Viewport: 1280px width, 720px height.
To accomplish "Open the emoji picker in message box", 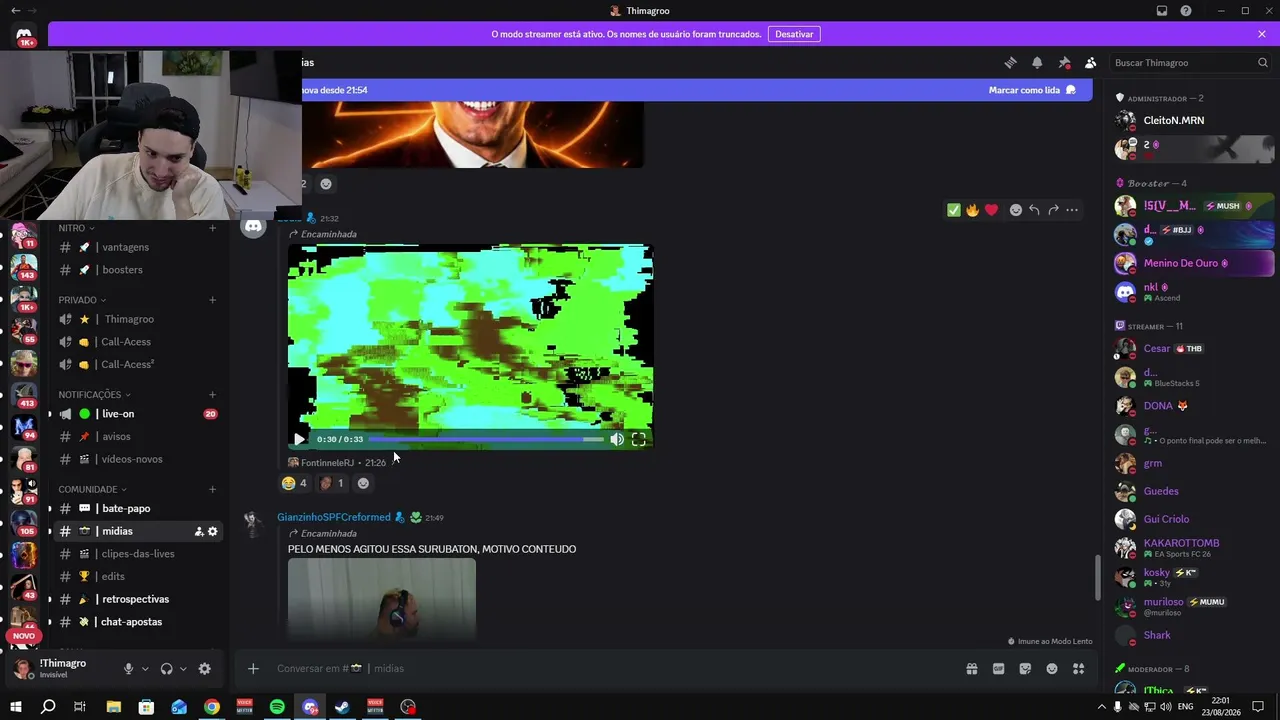I will click(1052, 669).
